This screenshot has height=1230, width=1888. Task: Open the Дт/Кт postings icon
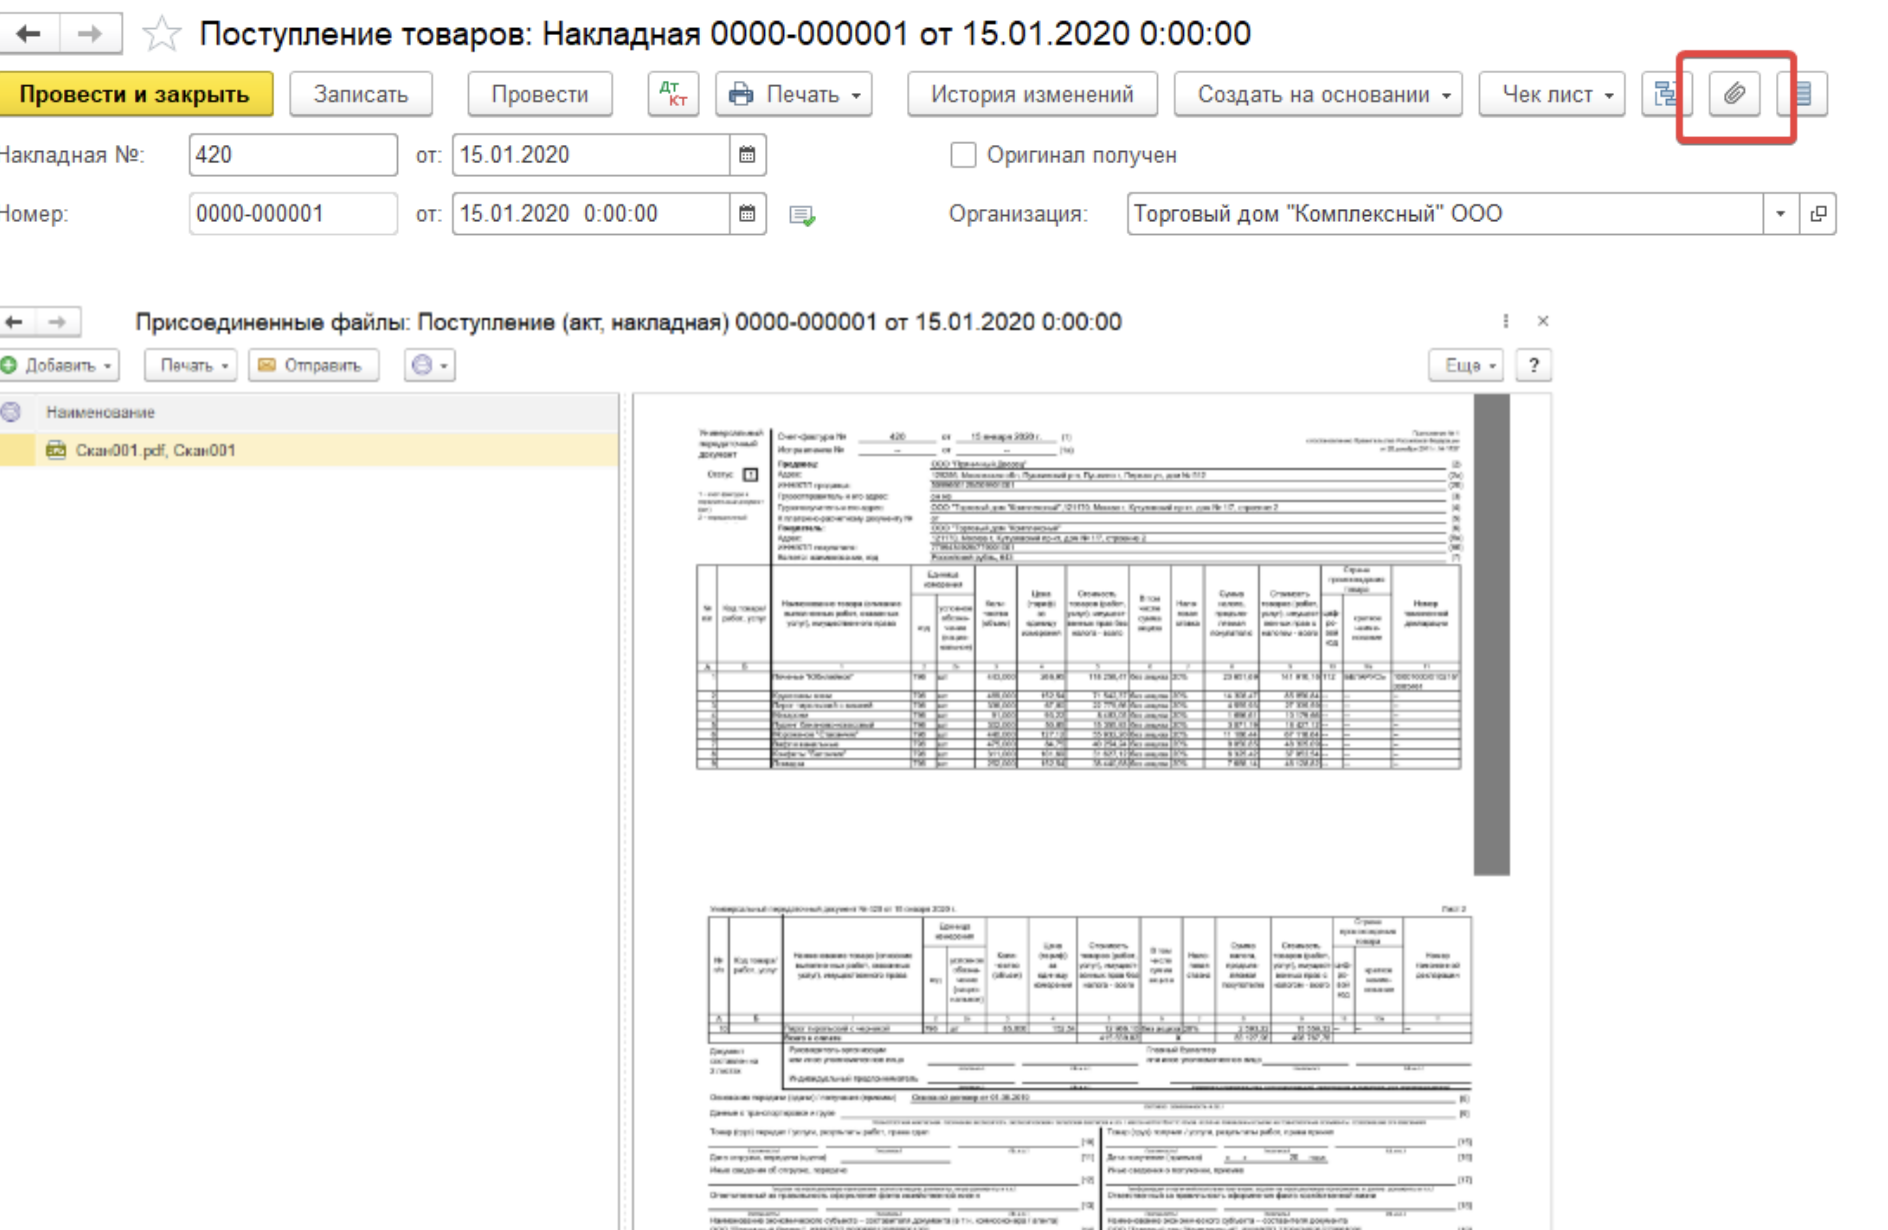click(673, 94)
